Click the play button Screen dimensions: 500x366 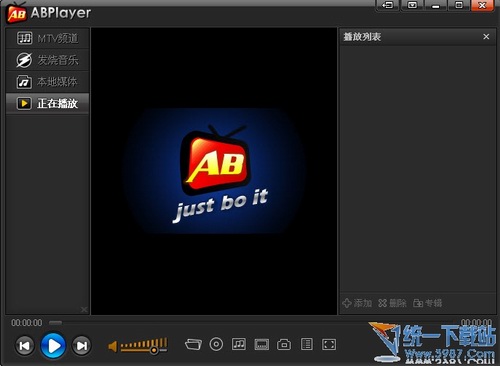[x=53, y=346]
